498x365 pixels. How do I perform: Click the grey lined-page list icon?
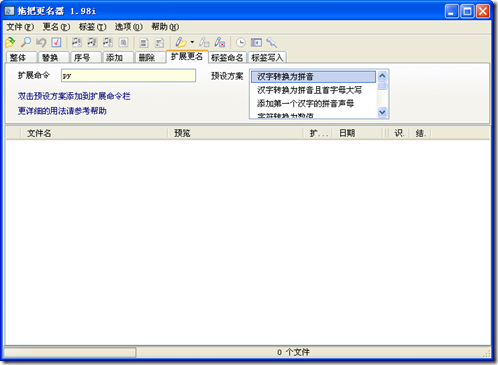click(x=144, y=42)
